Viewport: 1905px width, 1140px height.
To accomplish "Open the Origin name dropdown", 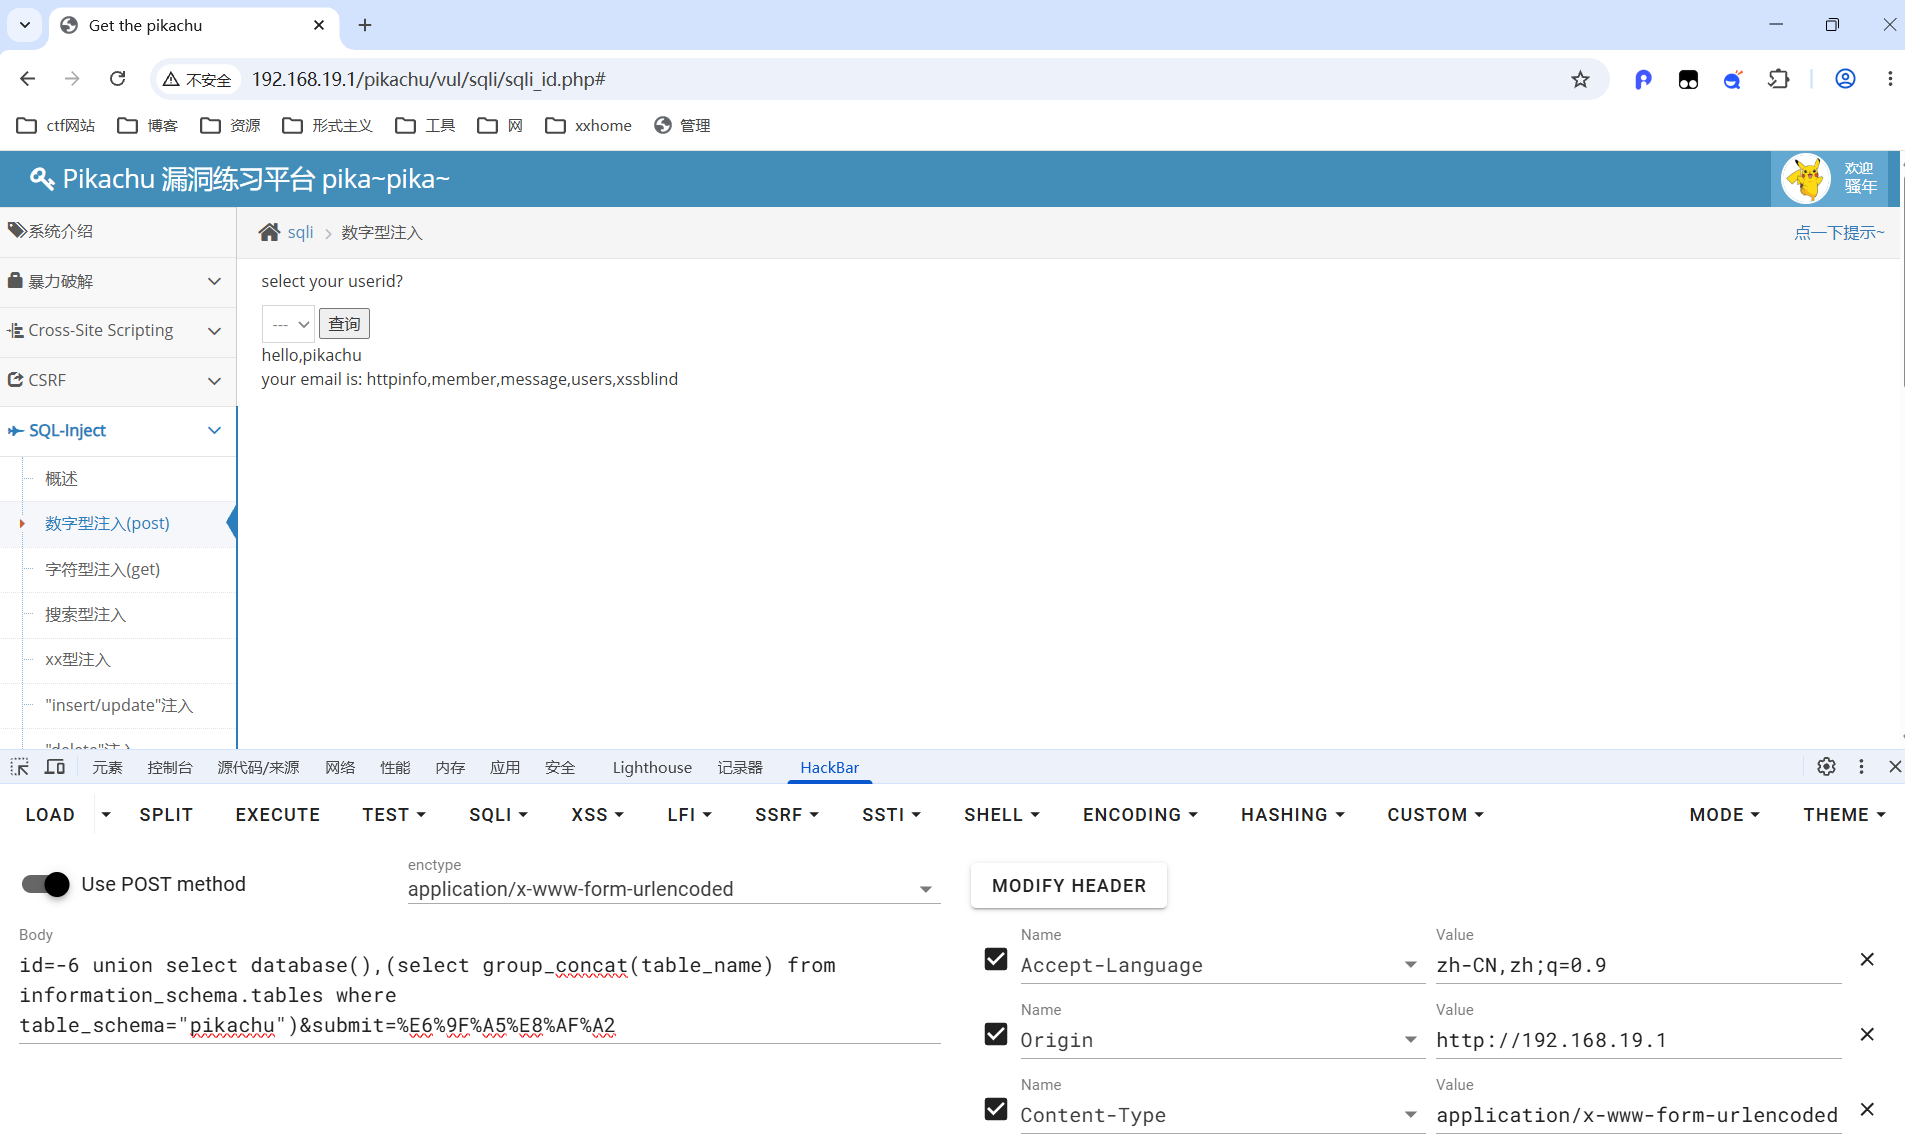I will coord(1410,1040).
